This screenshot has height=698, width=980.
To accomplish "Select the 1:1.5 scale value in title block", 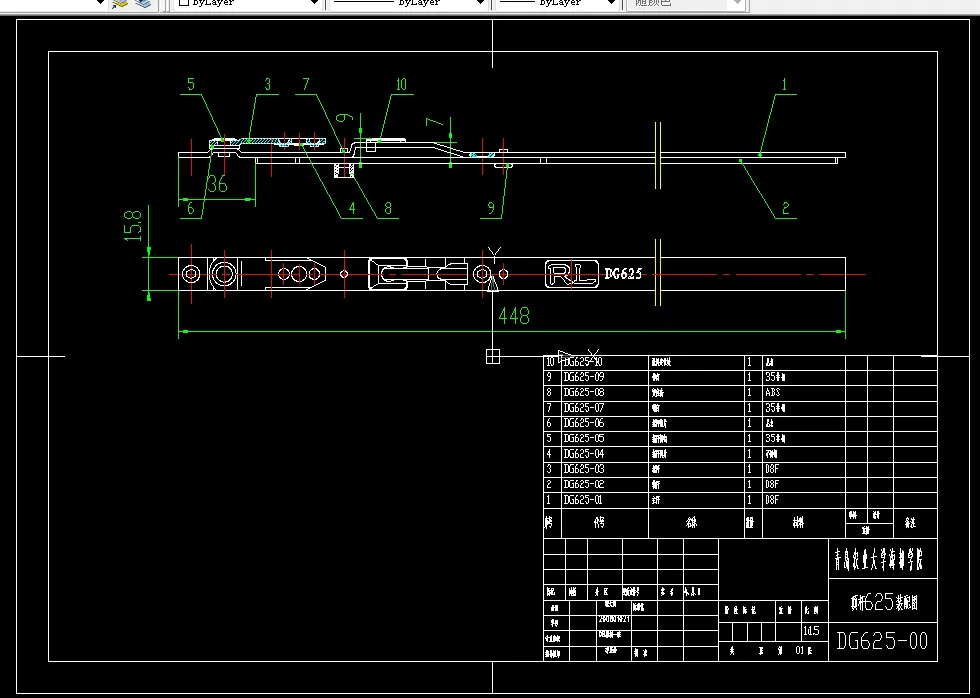I will (x=811, y=631).
